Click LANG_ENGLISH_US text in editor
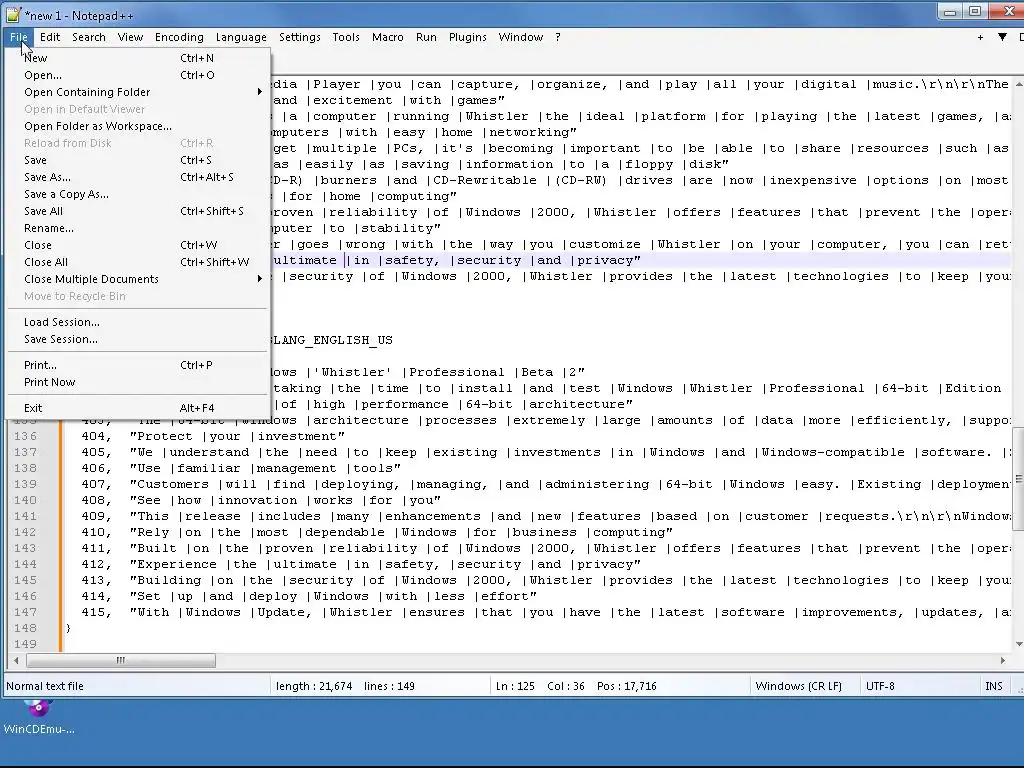 coord(331,340)
